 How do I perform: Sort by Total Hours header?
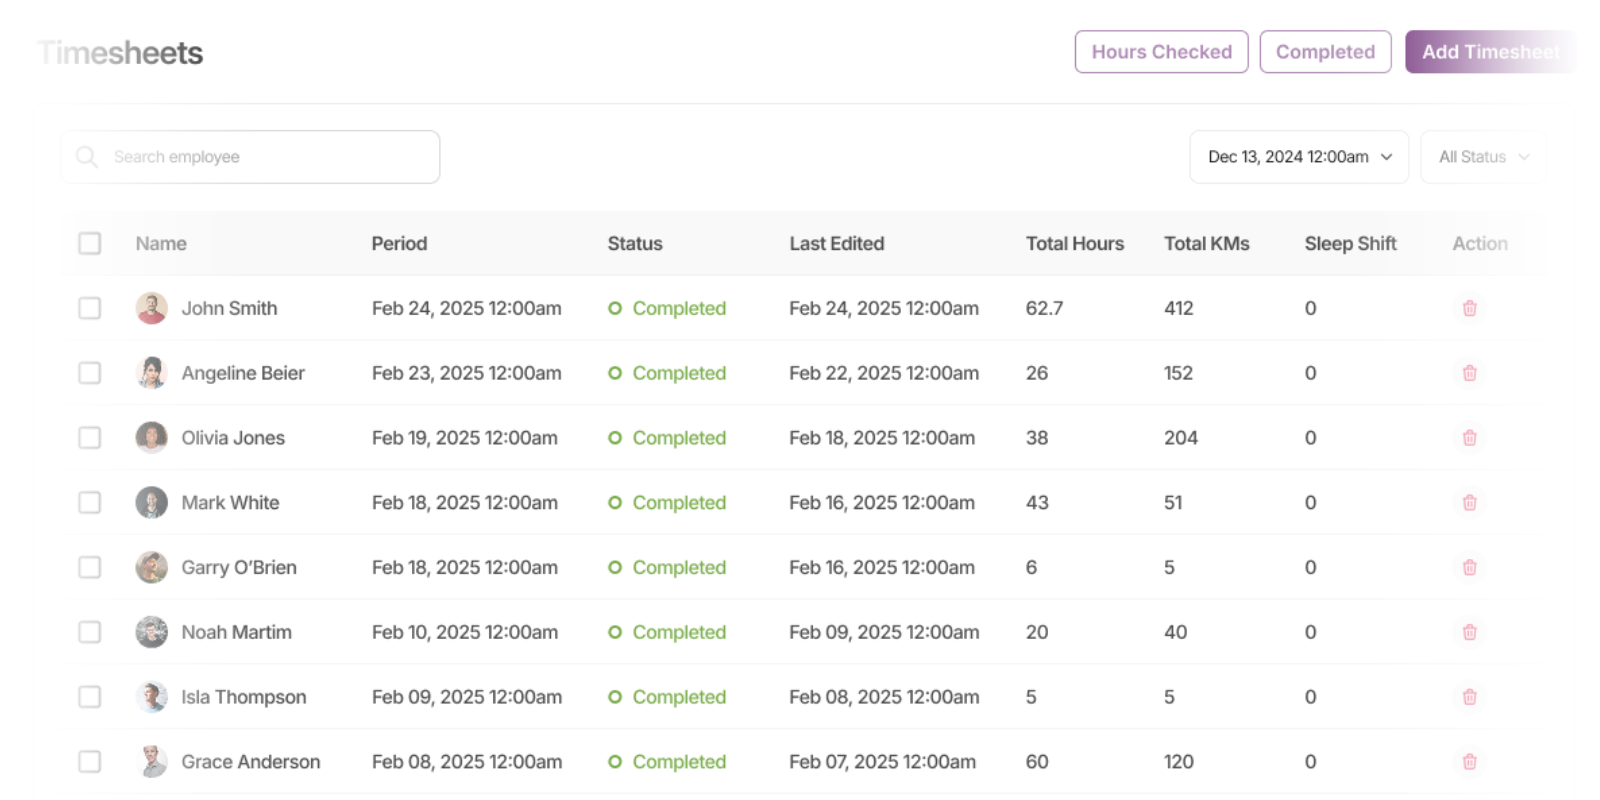1075,243
